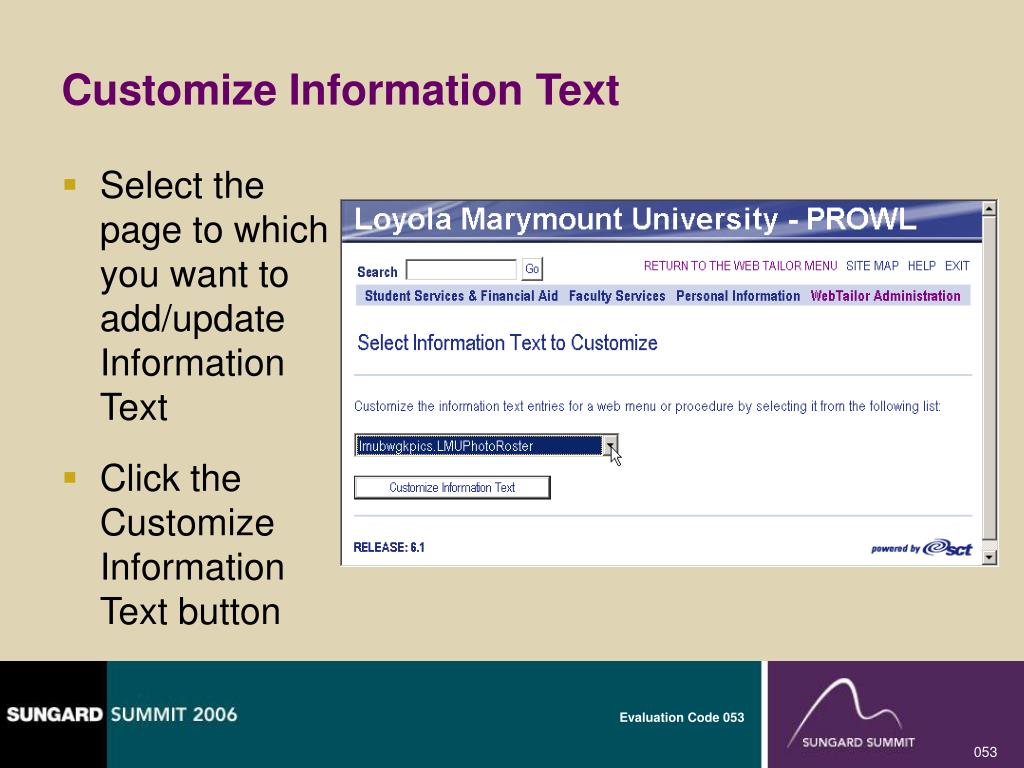Open the HELP link

point(921,266)
